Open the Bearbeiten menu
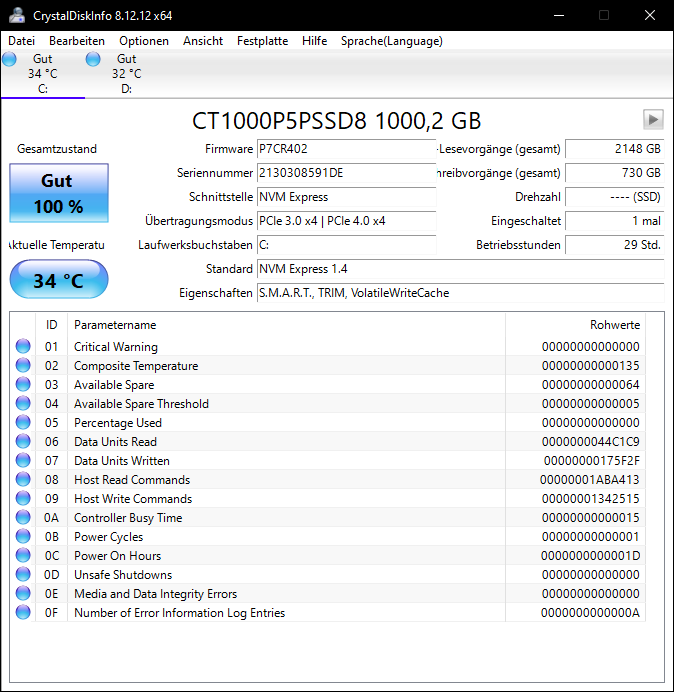674x692 pixels. pos(77,41)
